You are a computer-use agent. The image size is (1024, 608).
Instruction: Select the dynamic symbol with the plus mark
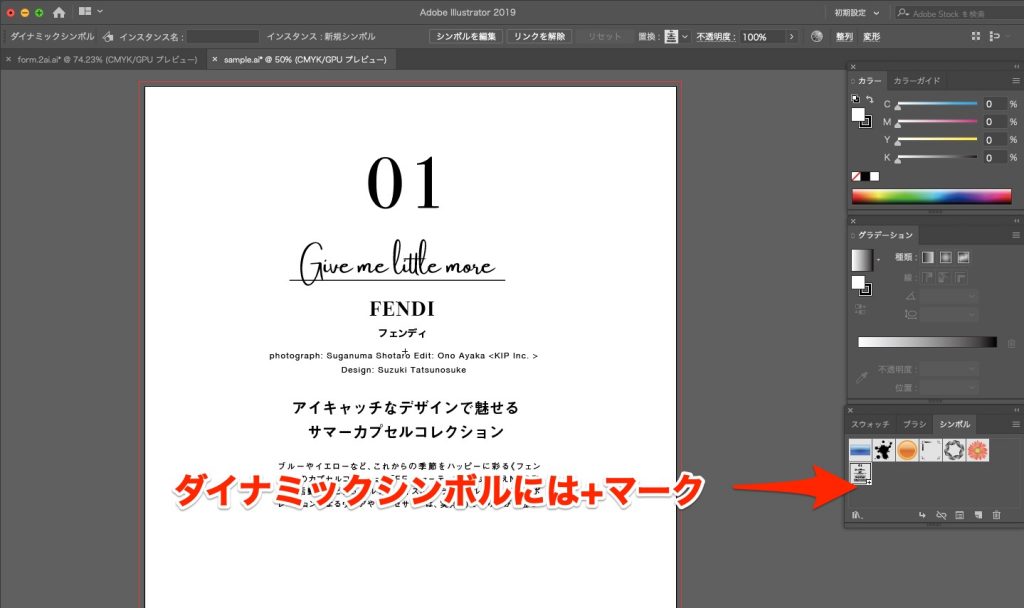point(860,473)
